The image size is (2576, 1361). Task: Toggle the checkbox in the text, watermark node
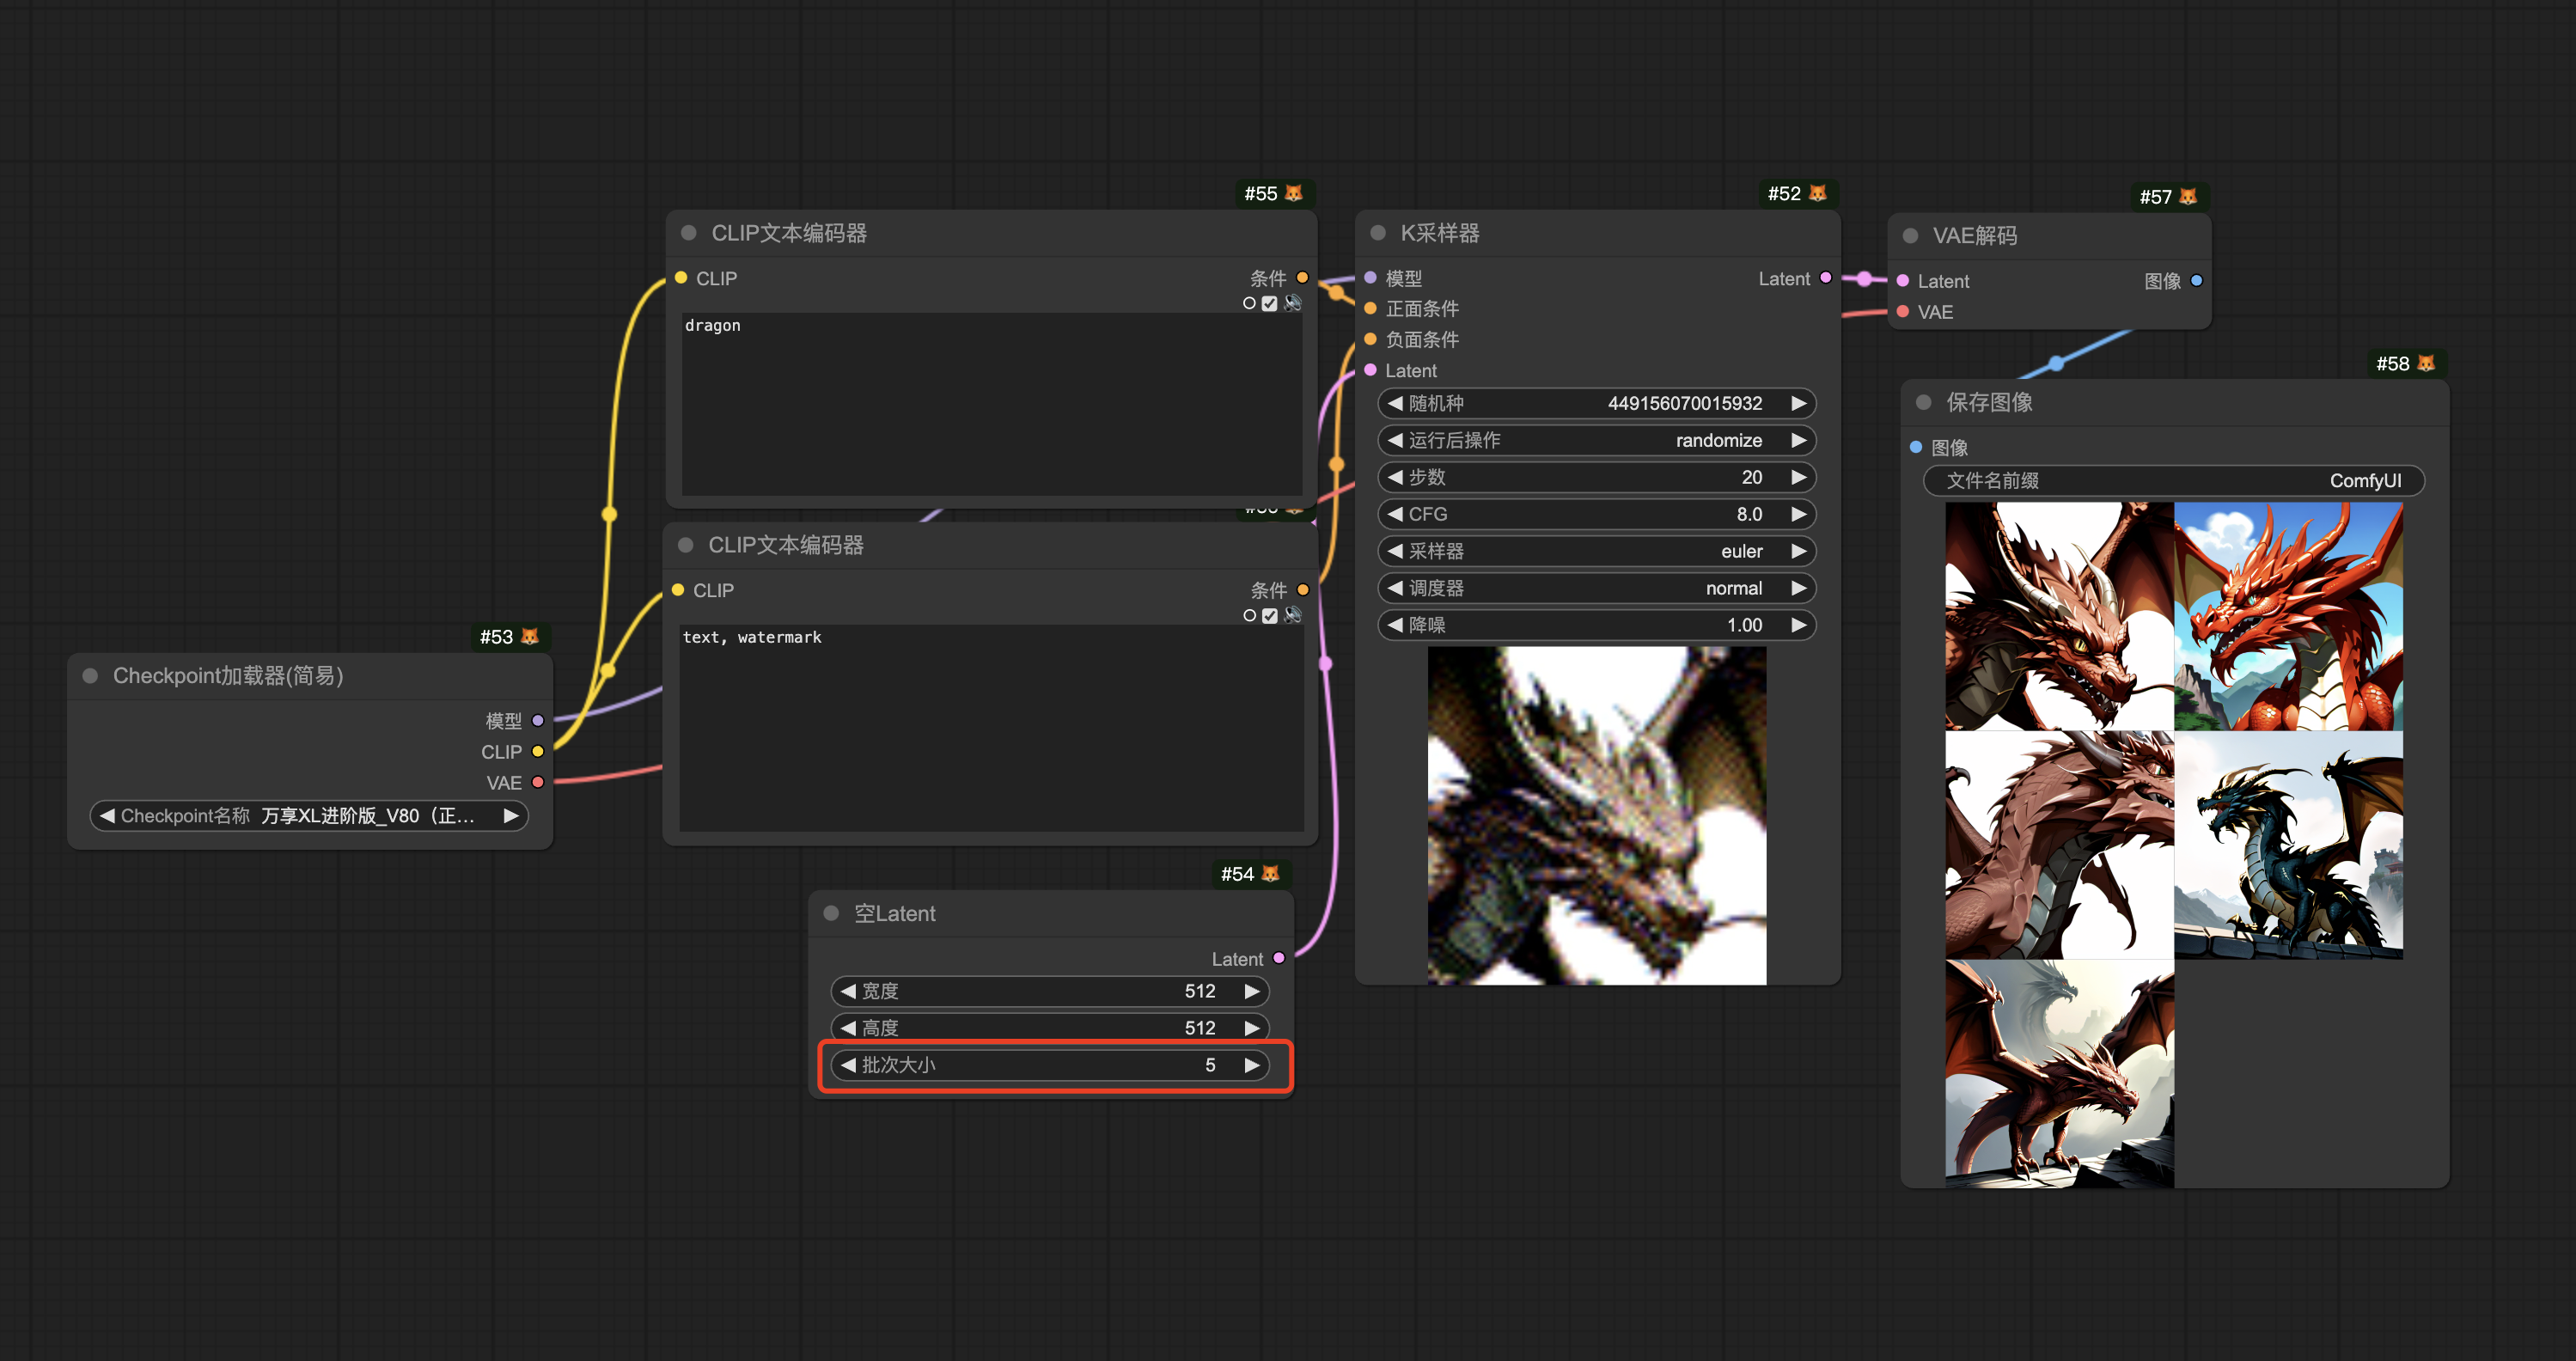tap(1270, 615)
